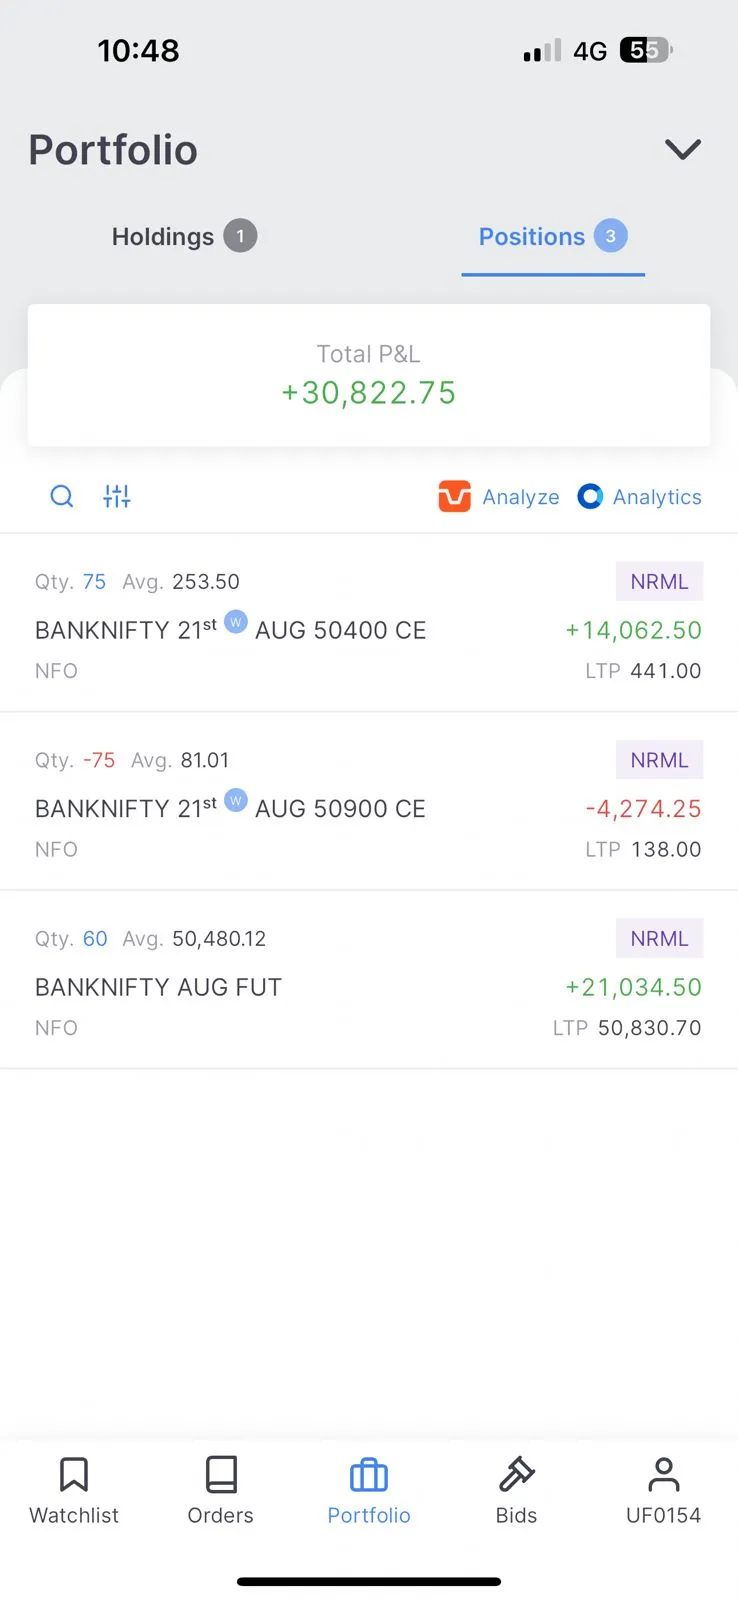Expand the Portfolio chevron dropdown
Image resolution: width=738 pixels, height=1600 pixels.
(x=683, y=150)
